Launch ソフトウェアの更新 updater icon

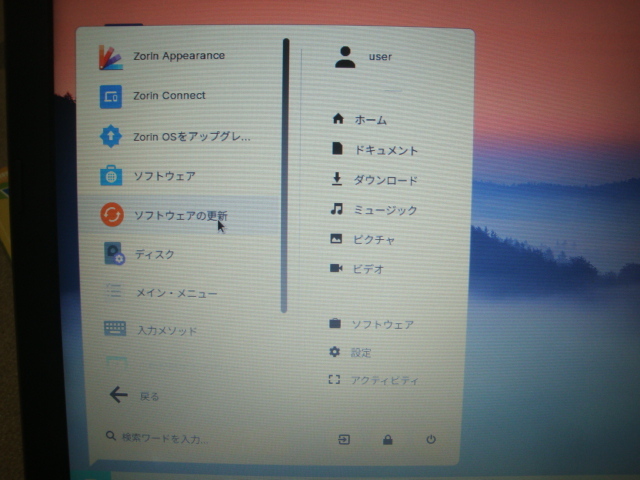click(112, 214)
